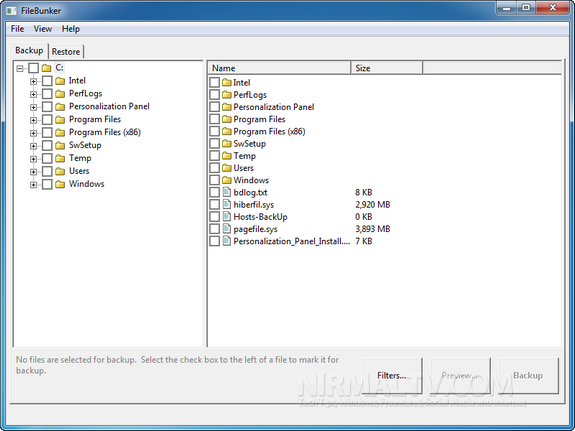
Task: Start backup with the Backup button
Action: pos(528,375)
